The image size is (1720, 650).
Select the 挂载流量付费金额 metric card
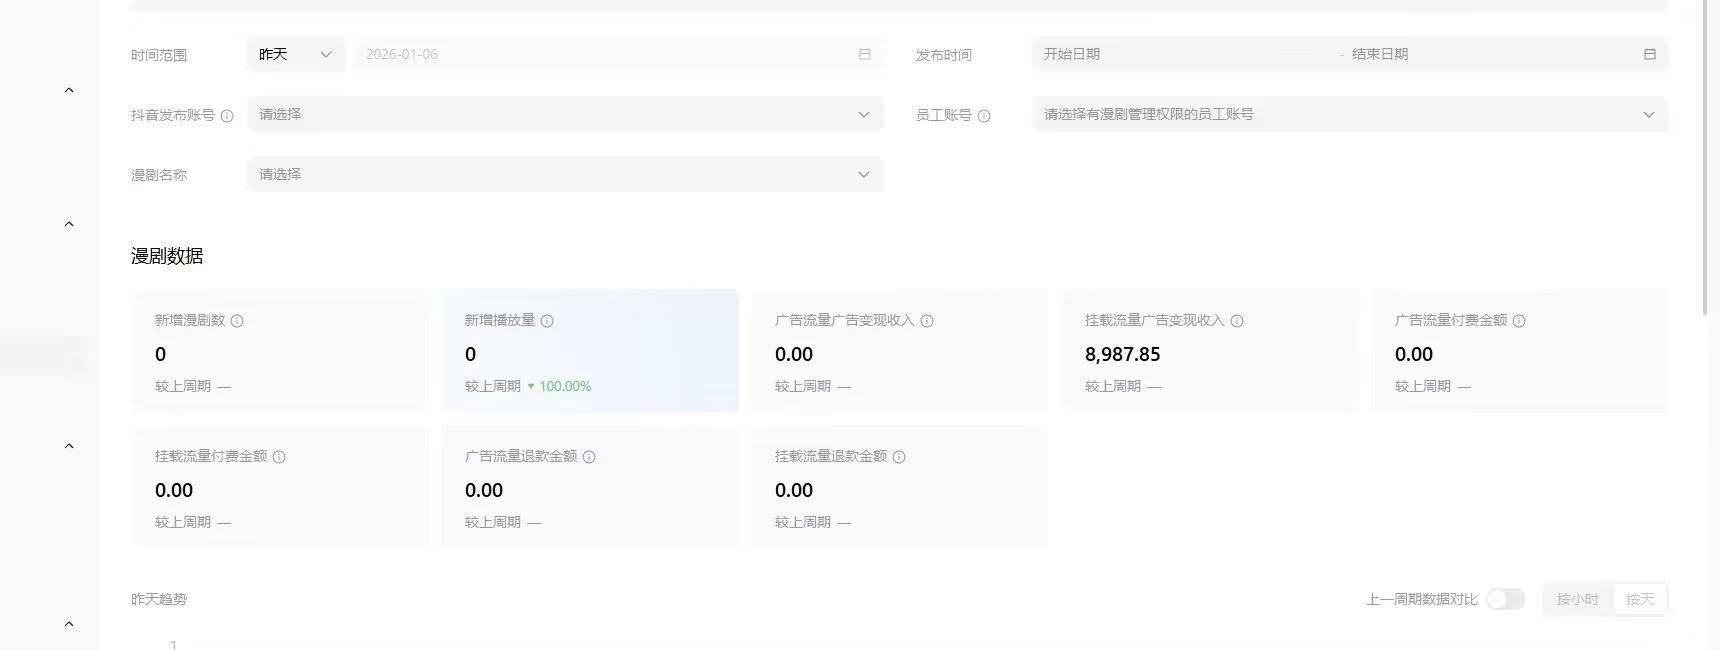[x=280, y=487]
